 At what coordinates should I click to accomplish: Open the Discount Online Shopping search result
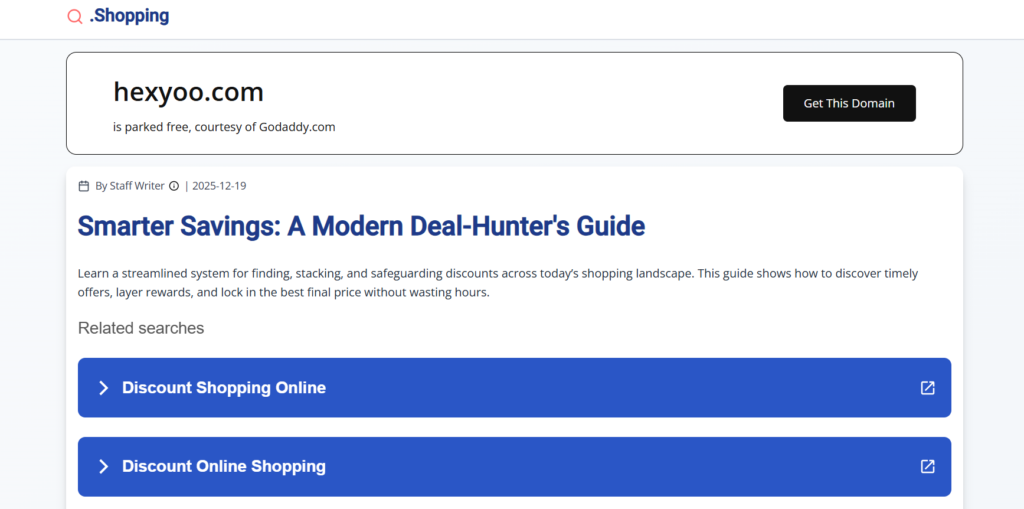coord(224,466)
